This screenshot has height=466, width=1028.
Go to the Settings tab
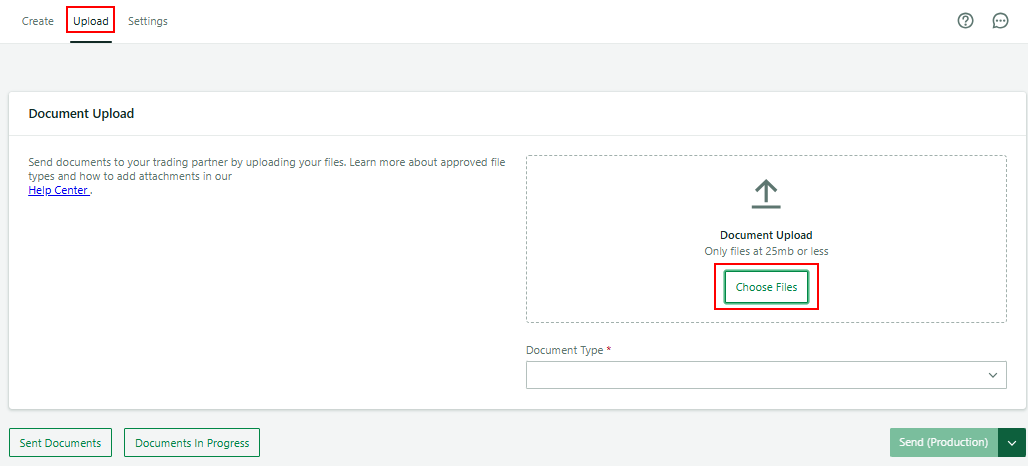pos(148,21)
